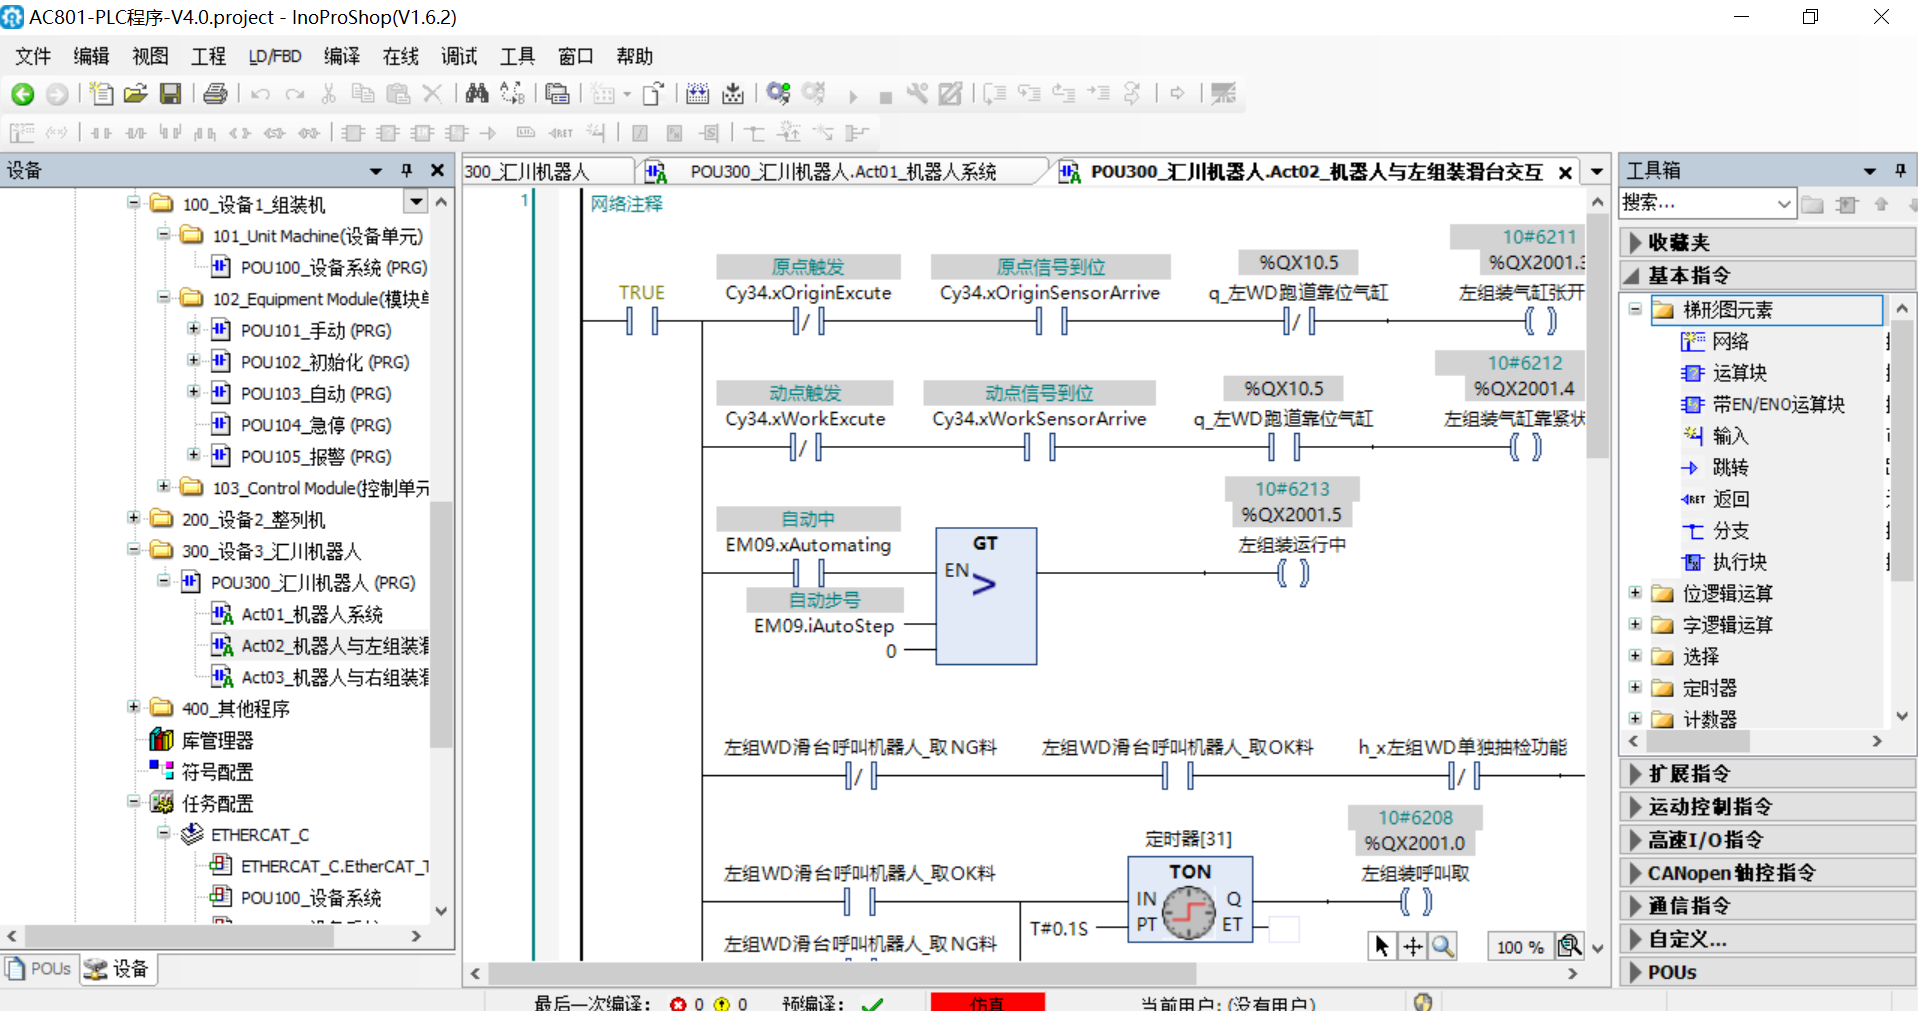The width and height of the screenshot is (1918, 1011).
Task: Click the green back navigation arrow
Action: [x=22, y=94]
